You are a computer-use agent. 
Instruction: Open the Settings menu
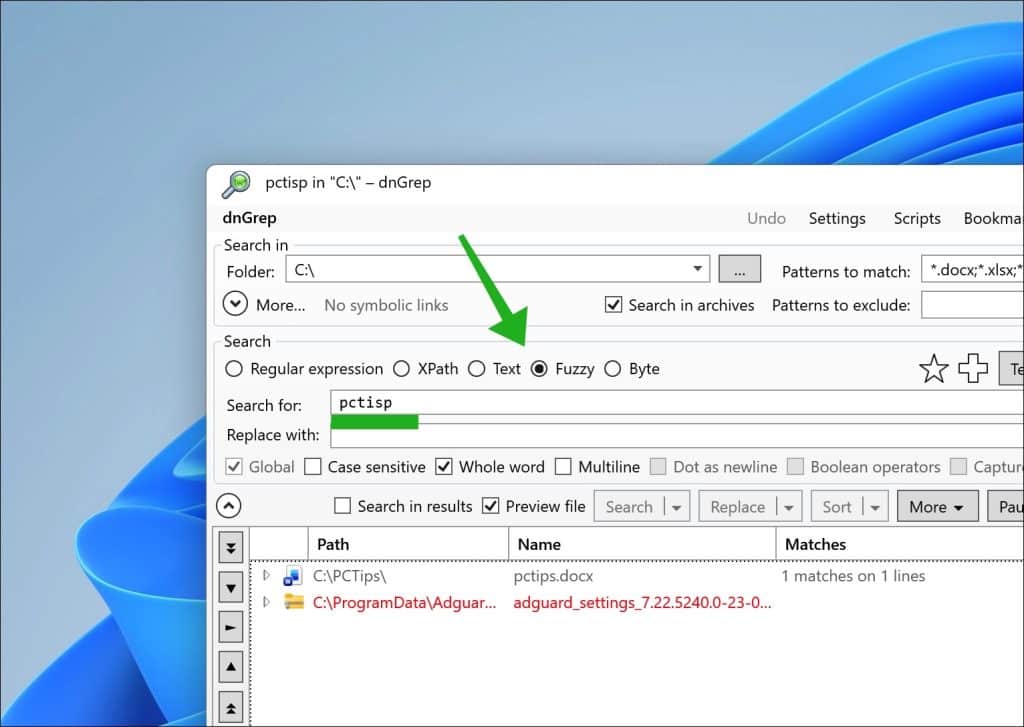(x=837, y=218)
